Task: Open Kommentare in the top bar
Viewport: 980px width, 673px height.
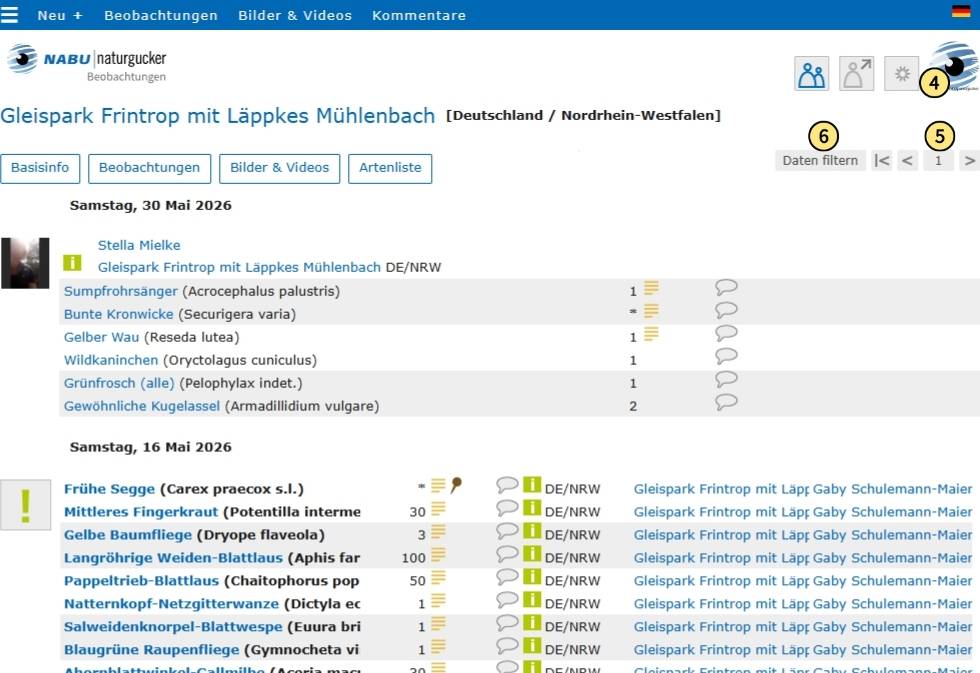Action: point(419,15)
